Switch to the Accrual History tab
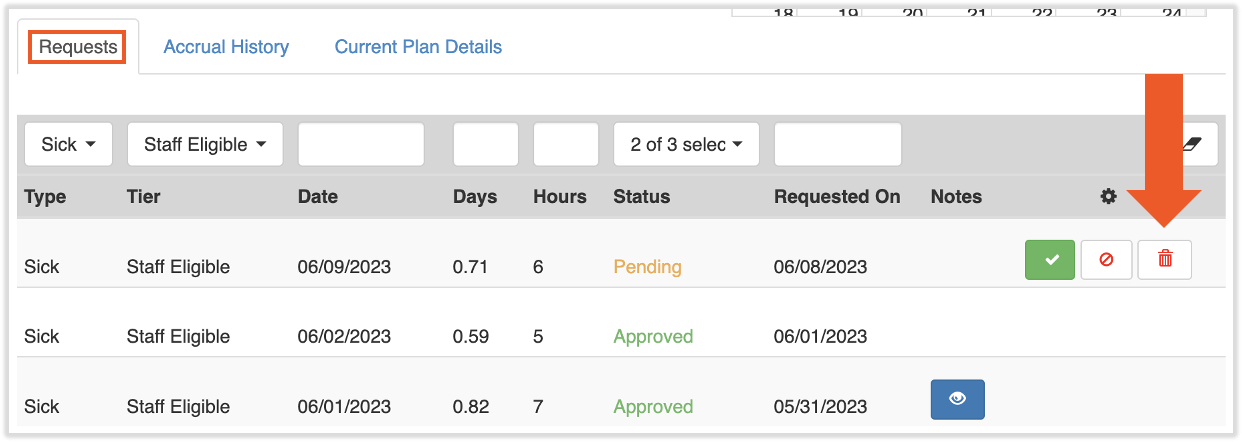 tap(226, 47)
